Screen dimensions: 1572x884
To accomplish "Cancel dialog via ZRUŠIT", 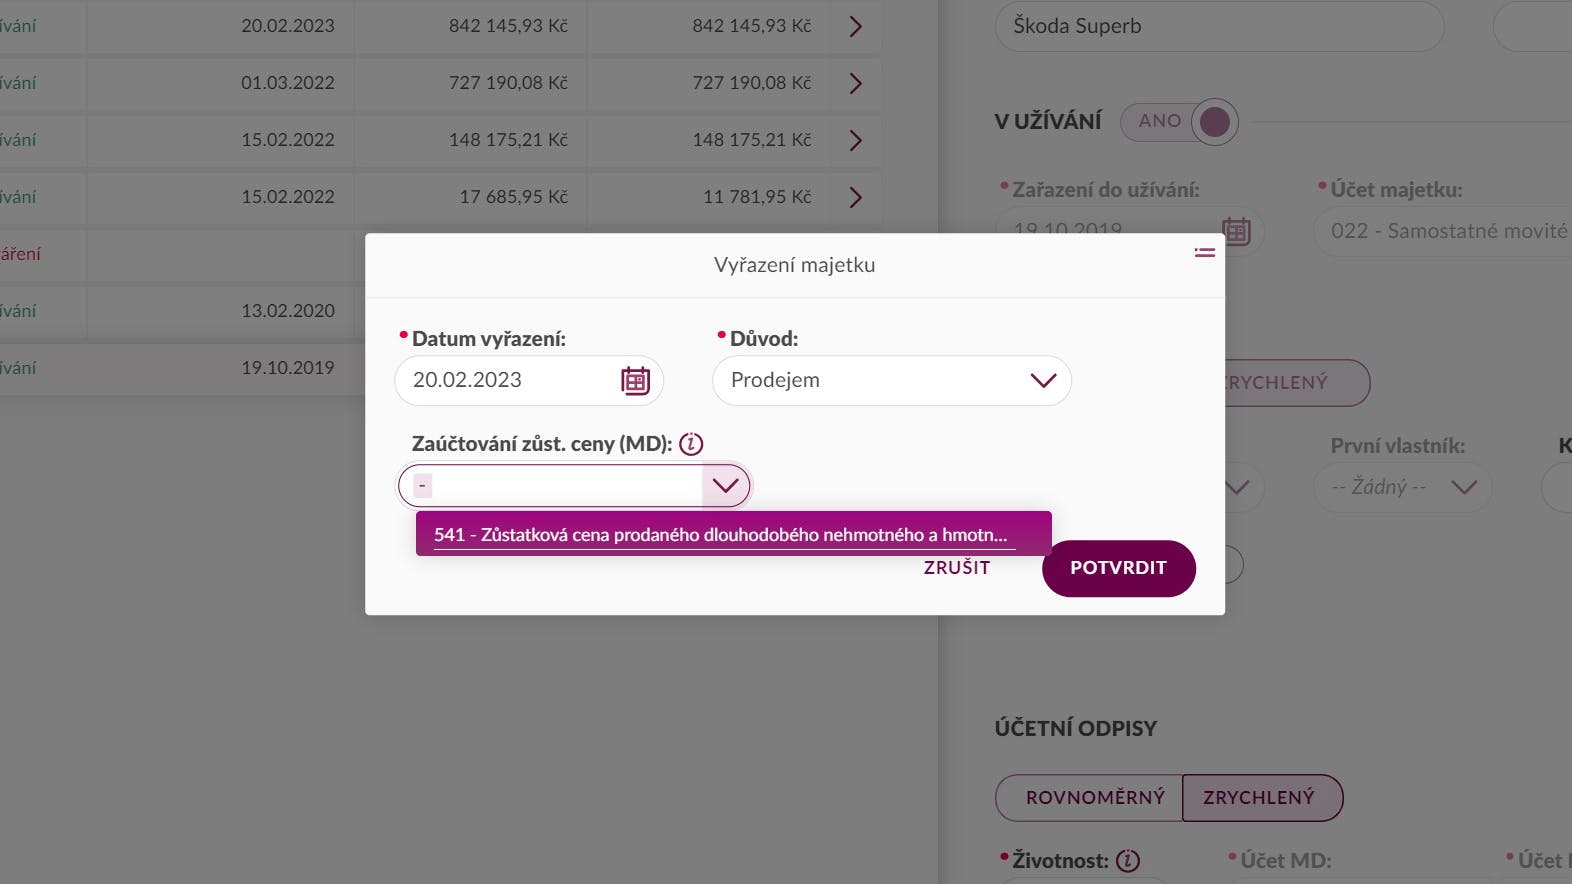I will click(957, 568).
